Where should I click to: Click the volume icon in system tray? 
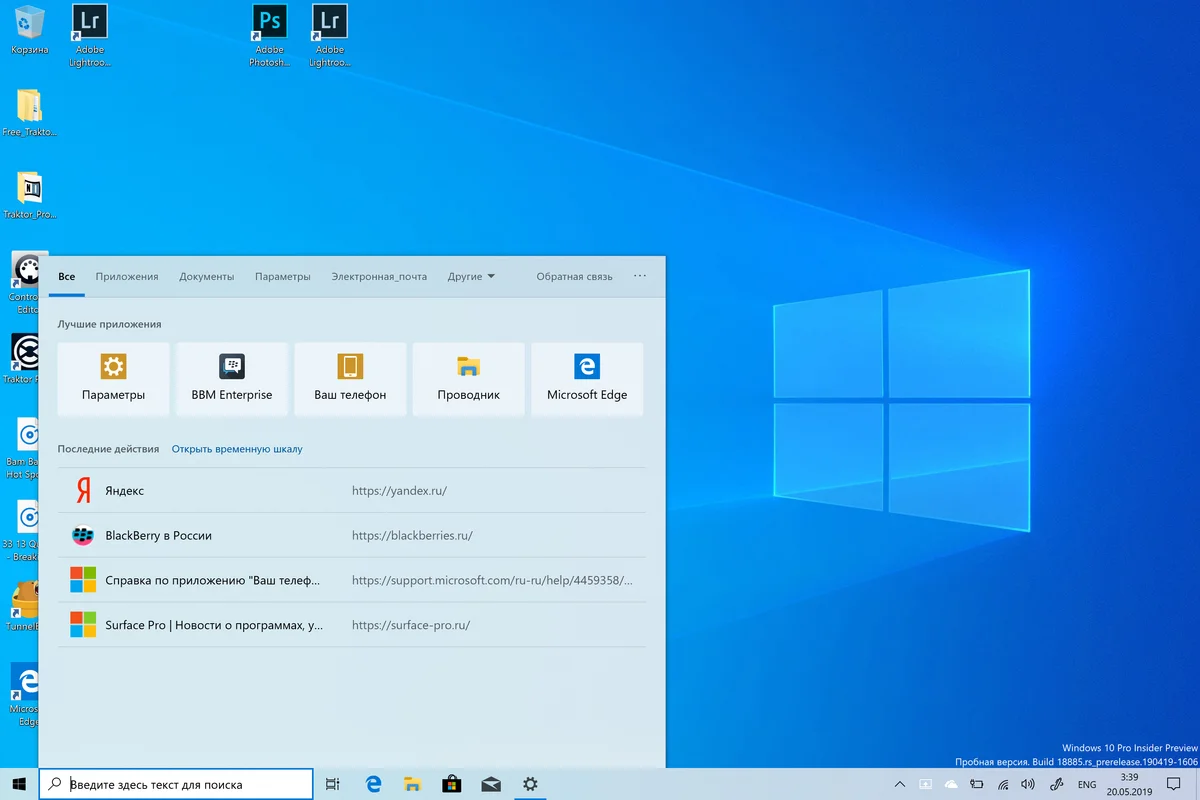(1027, 784)
